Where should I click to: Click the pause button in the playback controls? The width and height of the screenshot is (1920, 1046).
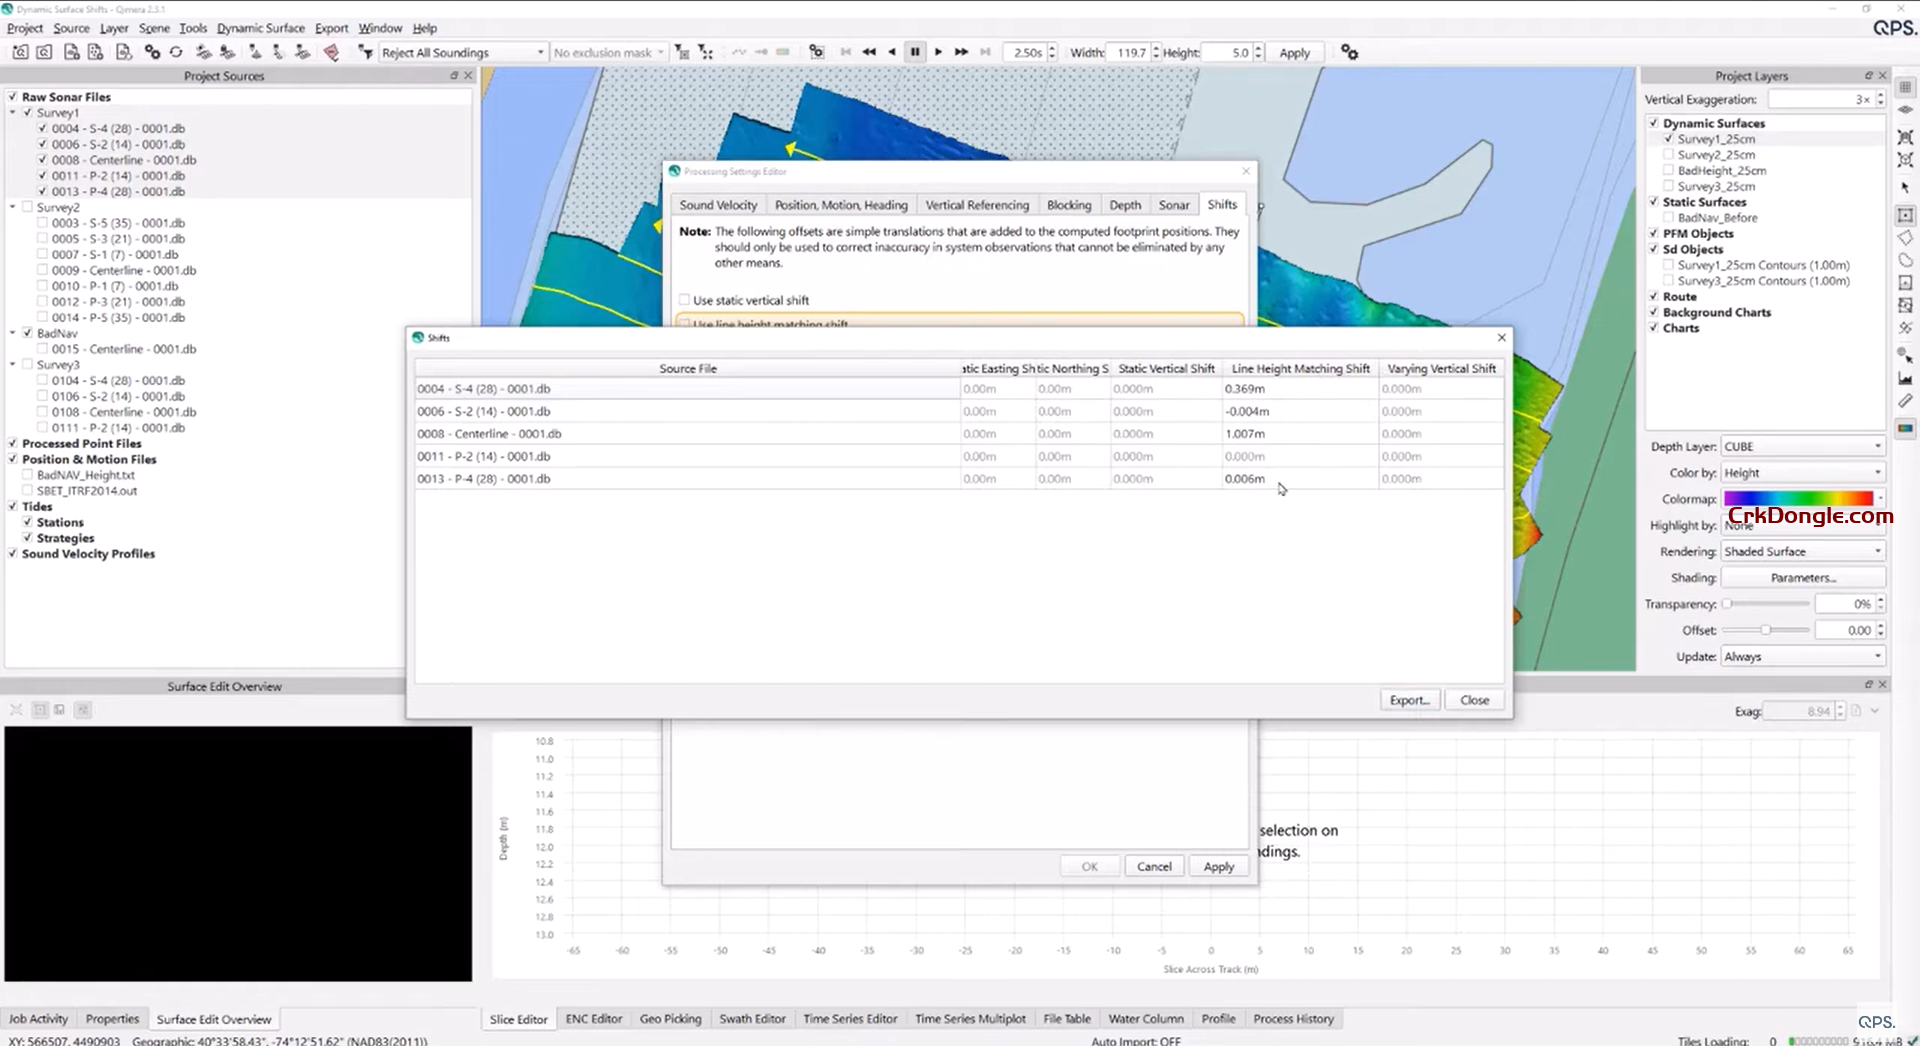point(914,52)
